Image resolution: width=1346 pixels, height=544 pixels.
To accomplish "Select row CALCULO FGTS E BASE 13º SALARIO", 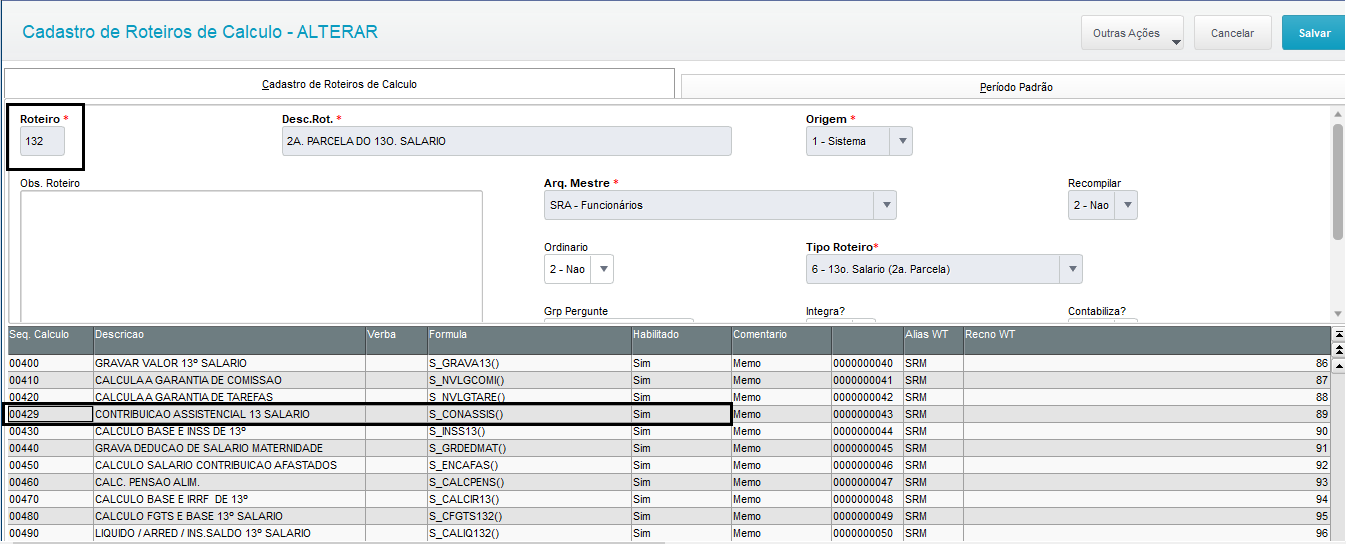I will (668, 516).
